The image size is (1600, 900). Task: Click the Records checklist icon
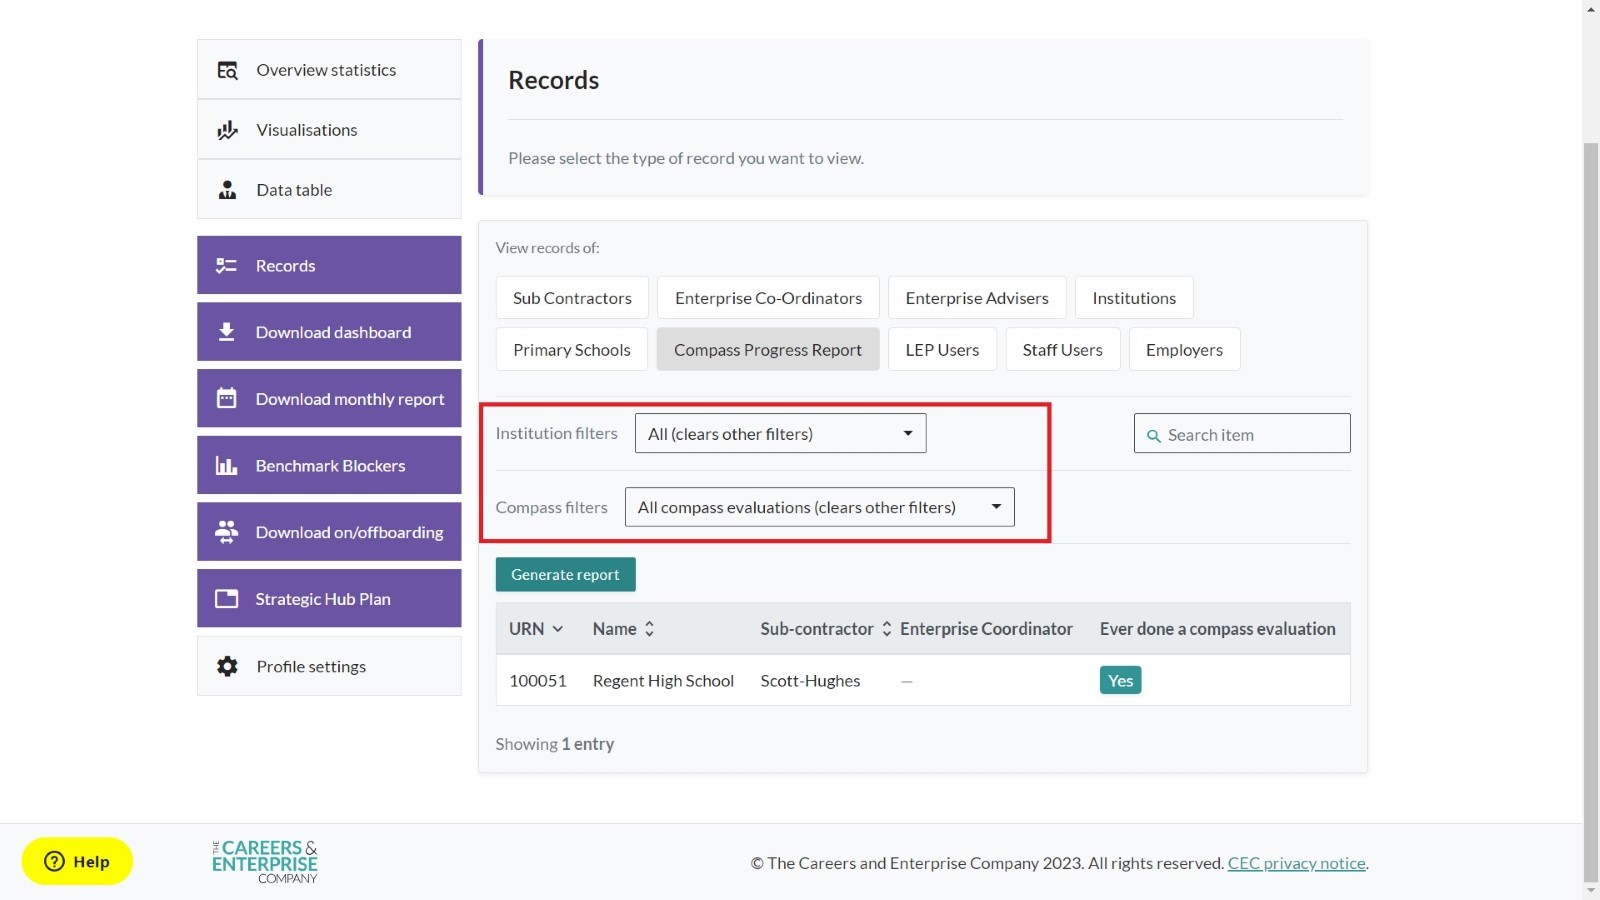click(227, 266)
